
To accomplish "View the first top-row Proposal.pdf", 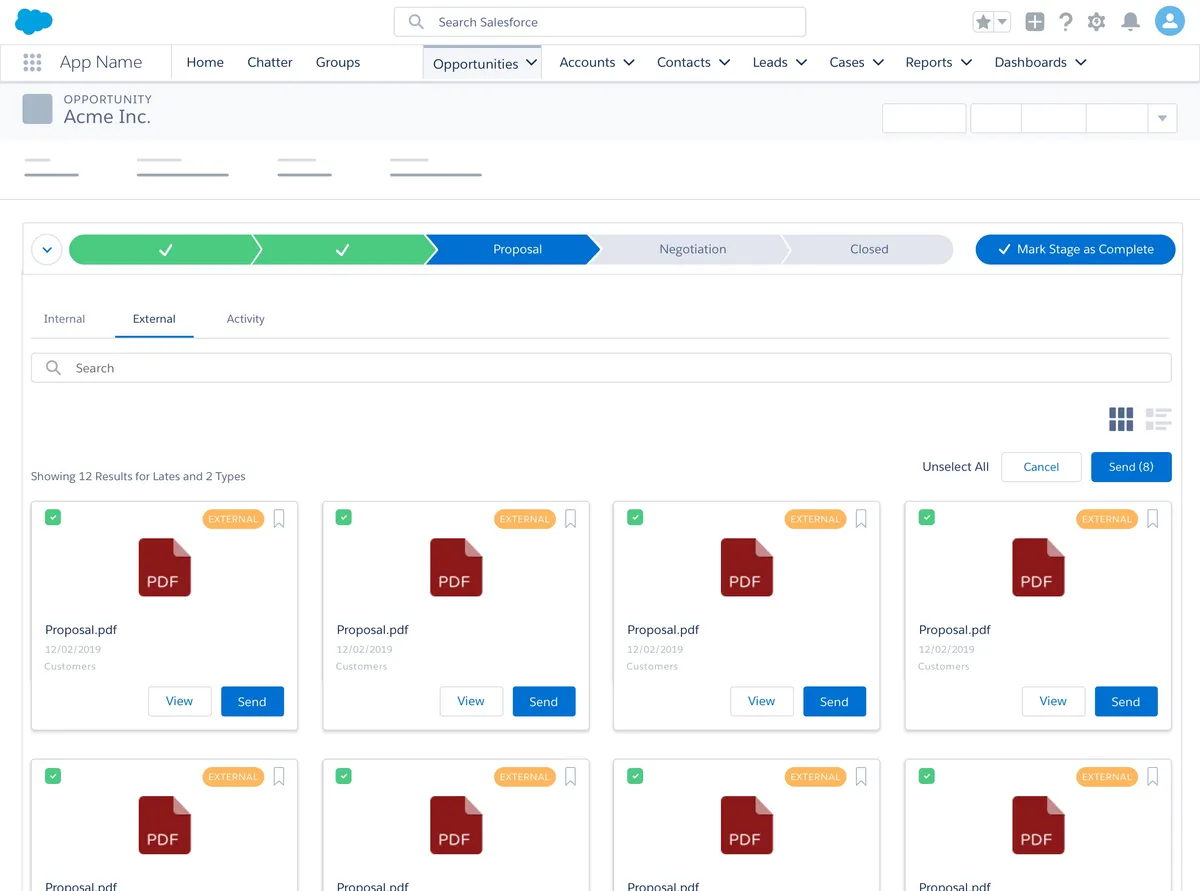I will coord(179,701).
